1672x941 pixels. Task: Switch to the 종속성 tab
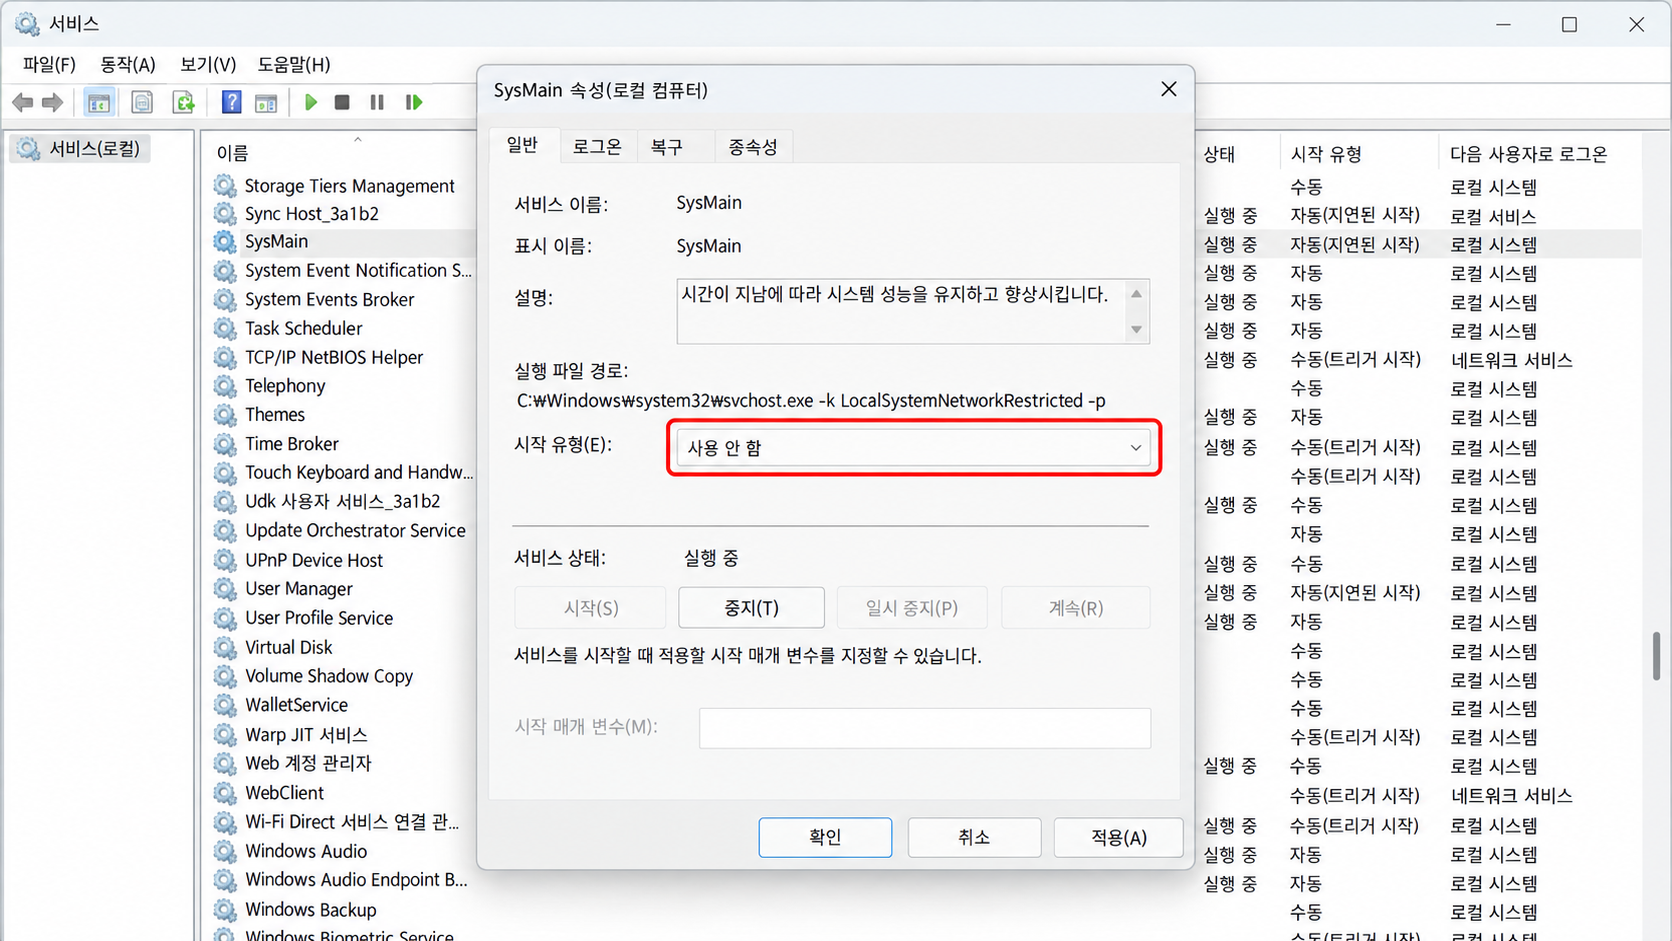click(753, 147)
